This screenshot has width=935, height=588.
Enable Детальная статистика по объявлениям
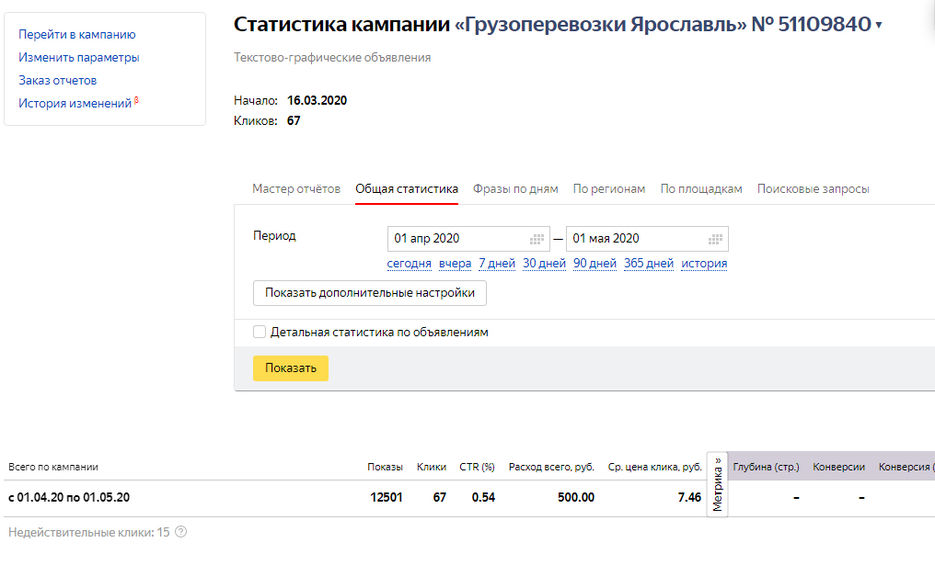(259, 331)
